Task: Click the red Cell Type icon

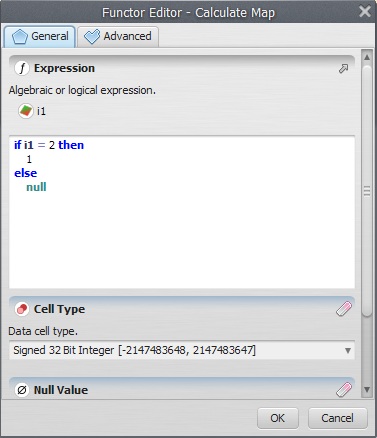Action: pyautogui.click(x=22, y=309)
